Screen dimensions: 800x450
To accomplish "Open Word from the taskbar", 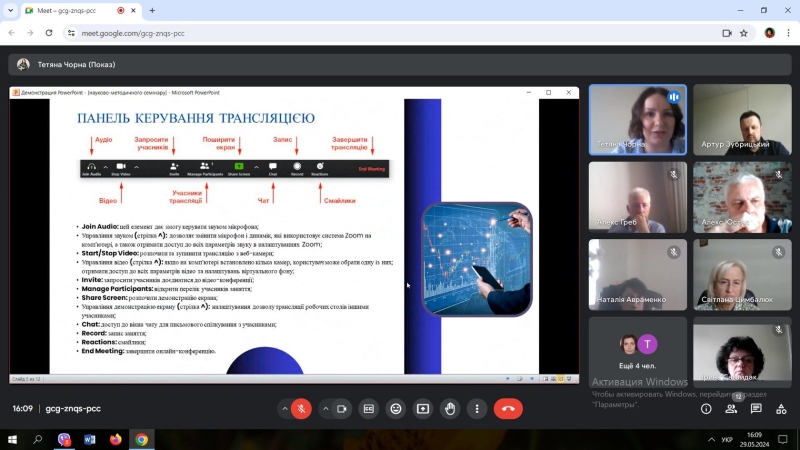I will tap(90, 439).
